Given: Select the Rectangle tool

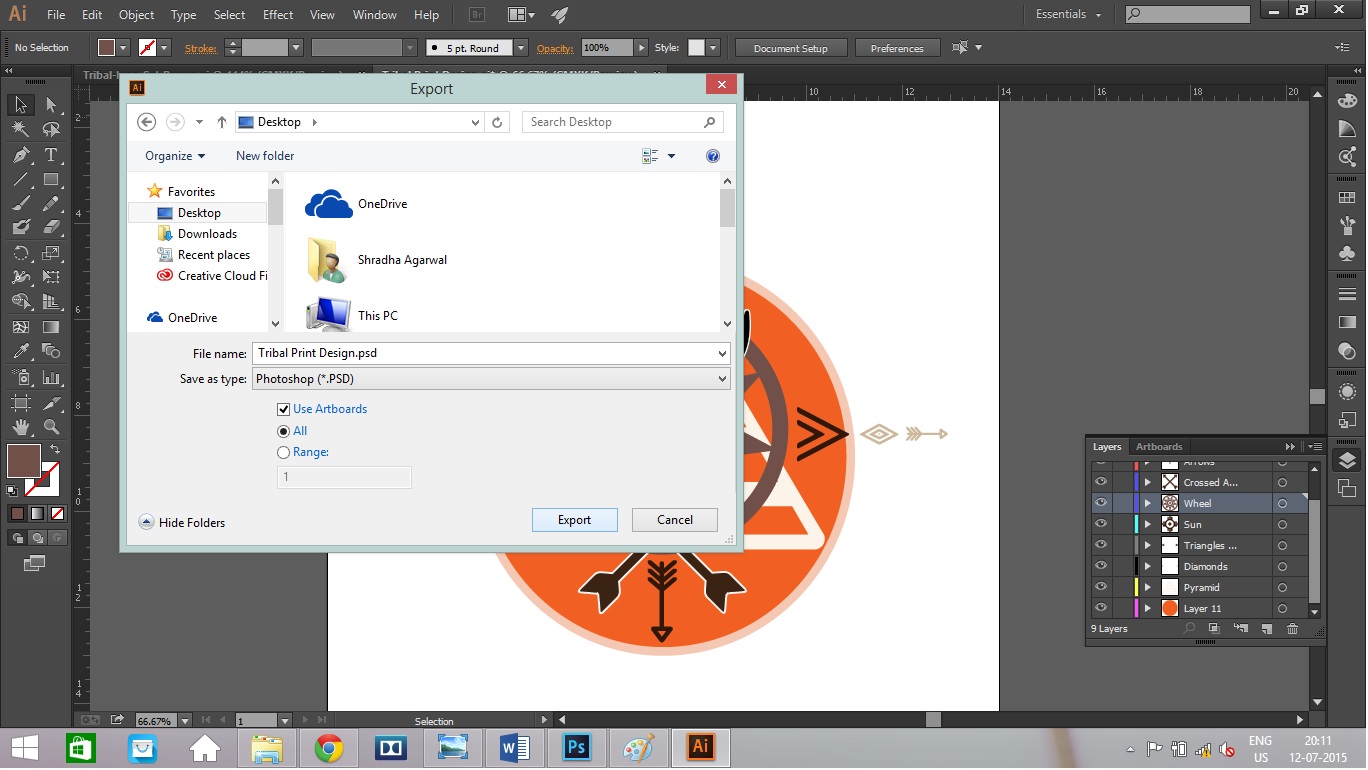Looking at the screenshot, I should coord(51,180).
